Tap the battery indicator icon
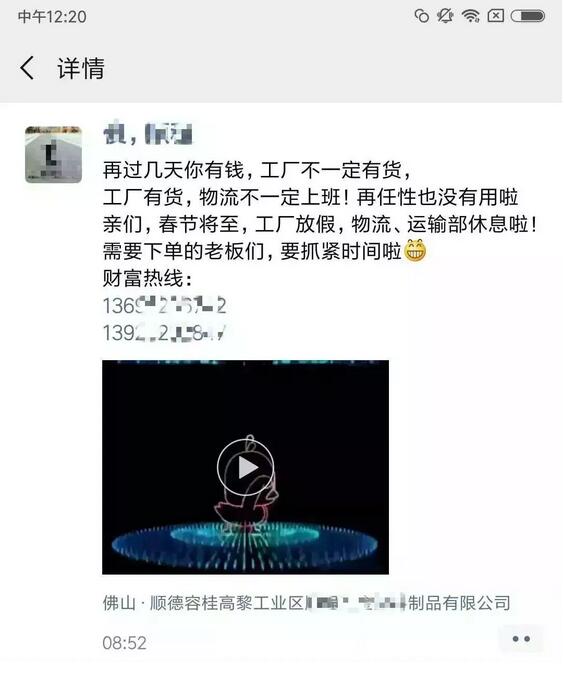 [528, 16]
